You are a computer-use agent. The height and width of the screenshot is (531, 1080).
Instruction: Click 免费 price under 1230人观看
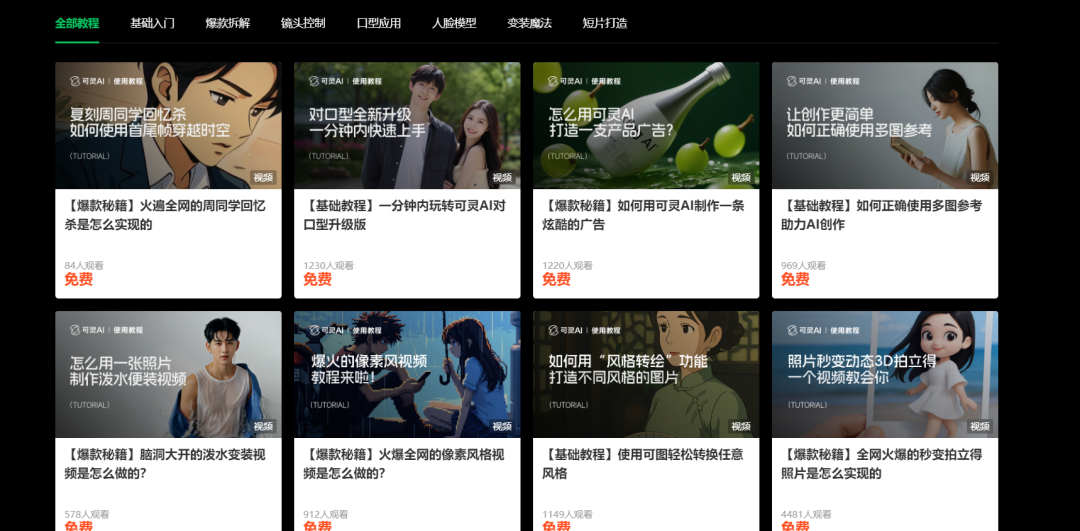click(318, 279)
